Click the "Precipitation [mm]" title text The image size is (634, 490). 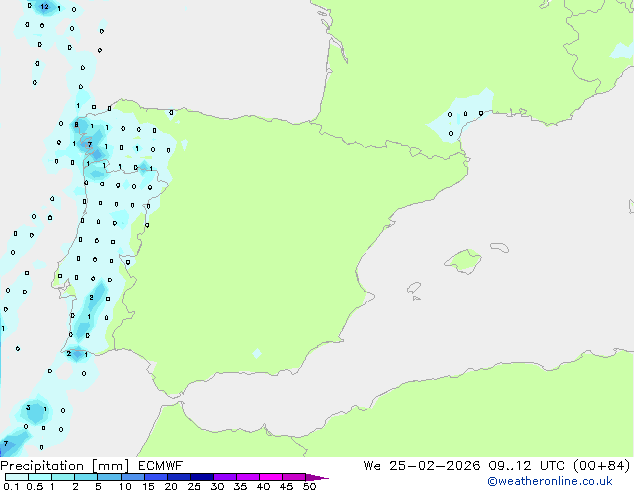pyautogui.click(x=65, y=466)
